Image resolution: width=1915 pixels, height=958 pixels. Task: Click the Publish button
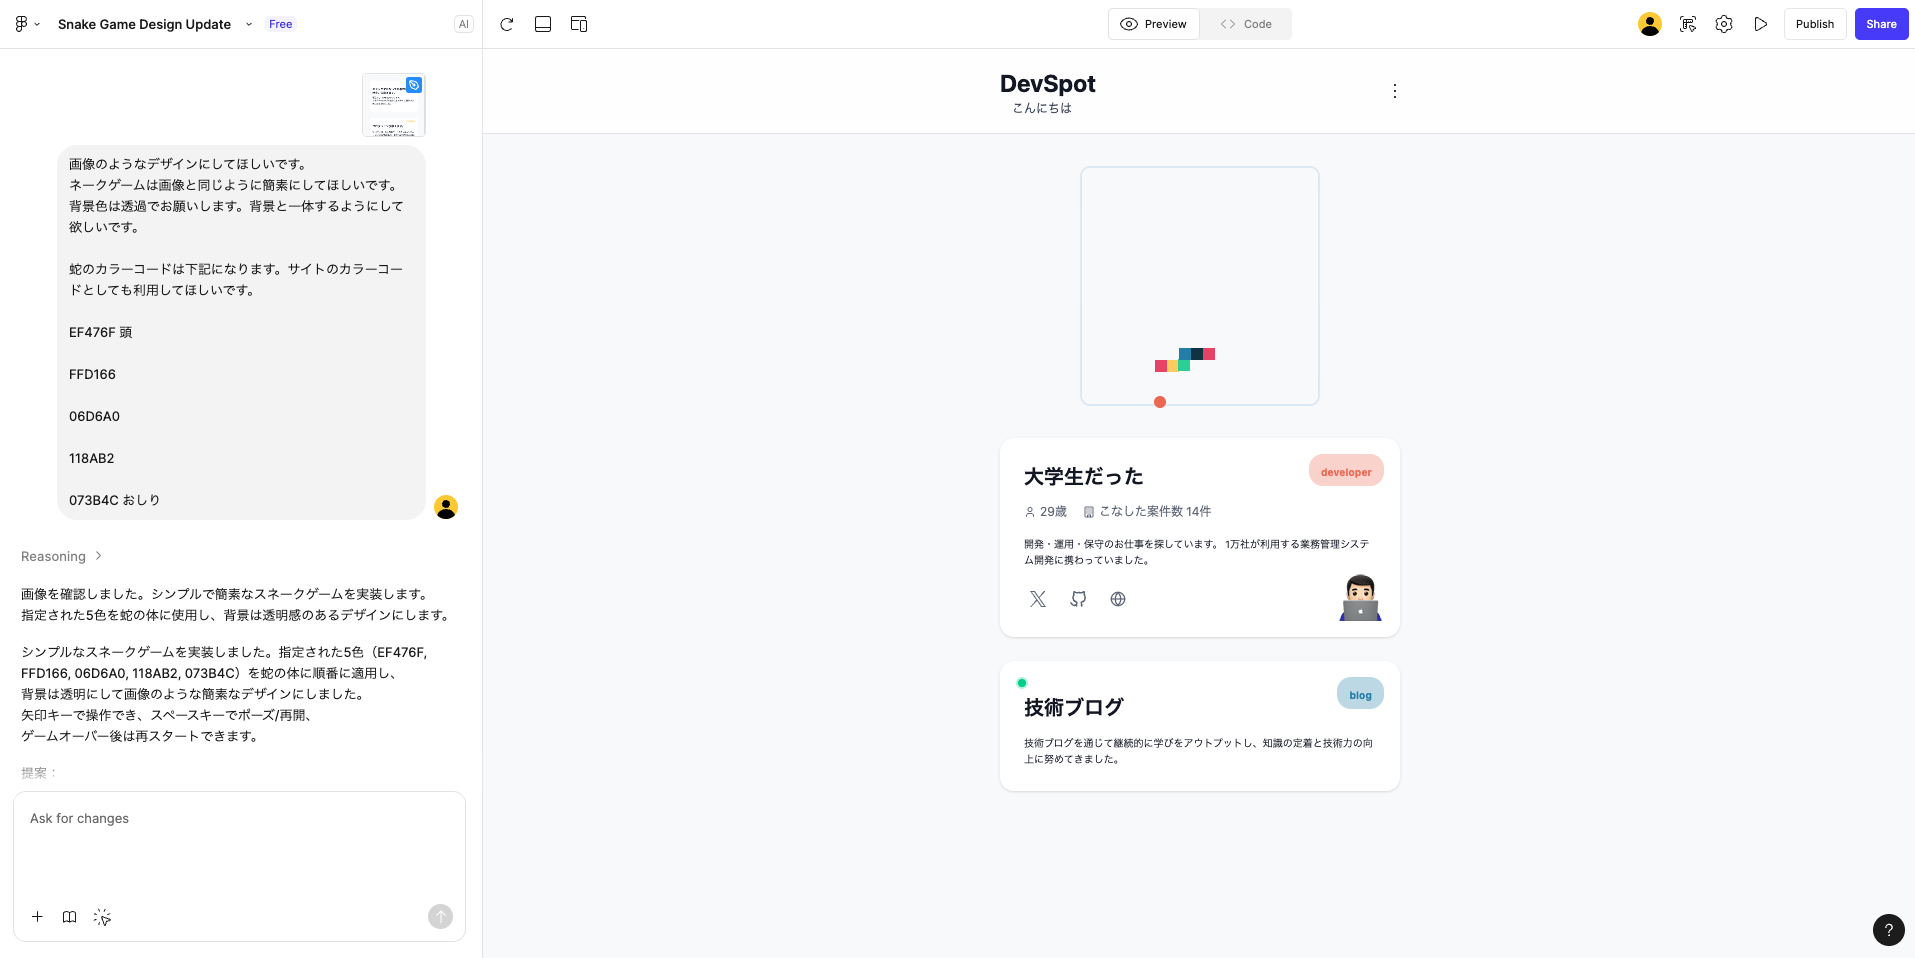click(1815, 24)
